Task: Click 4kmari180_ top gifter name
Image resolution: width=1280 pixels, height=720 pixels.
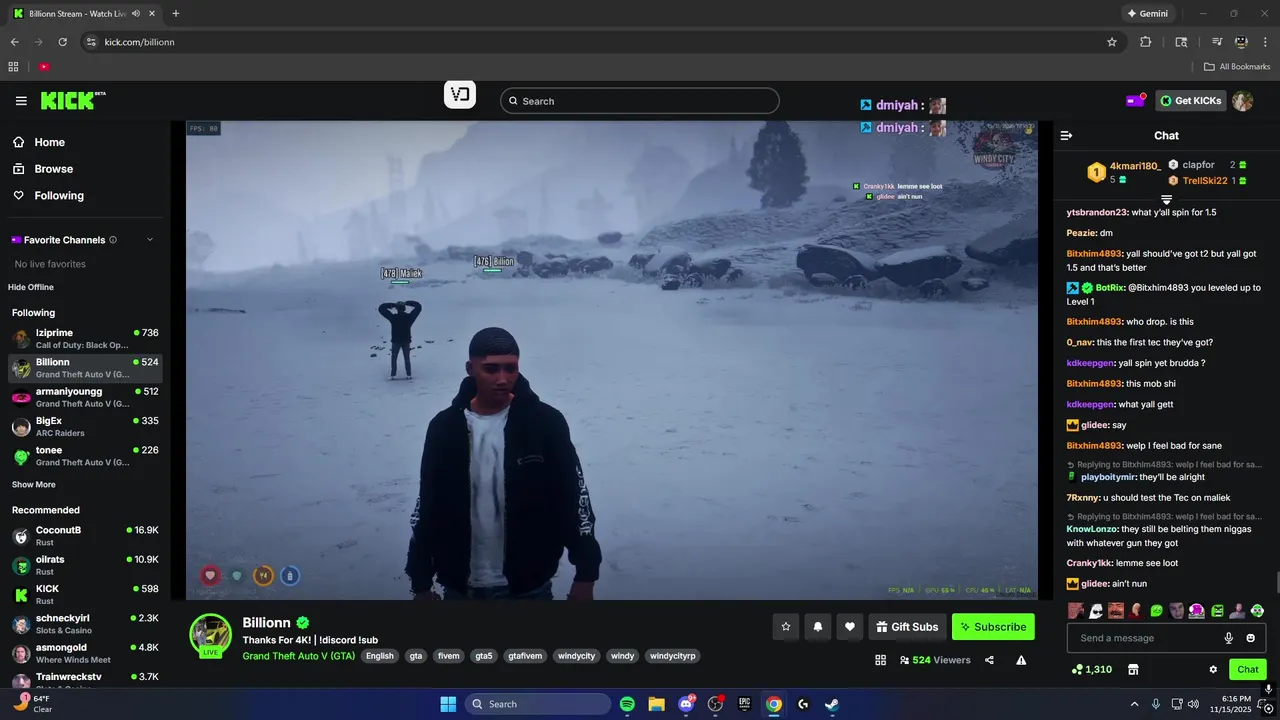Action: click(1135, 166)
